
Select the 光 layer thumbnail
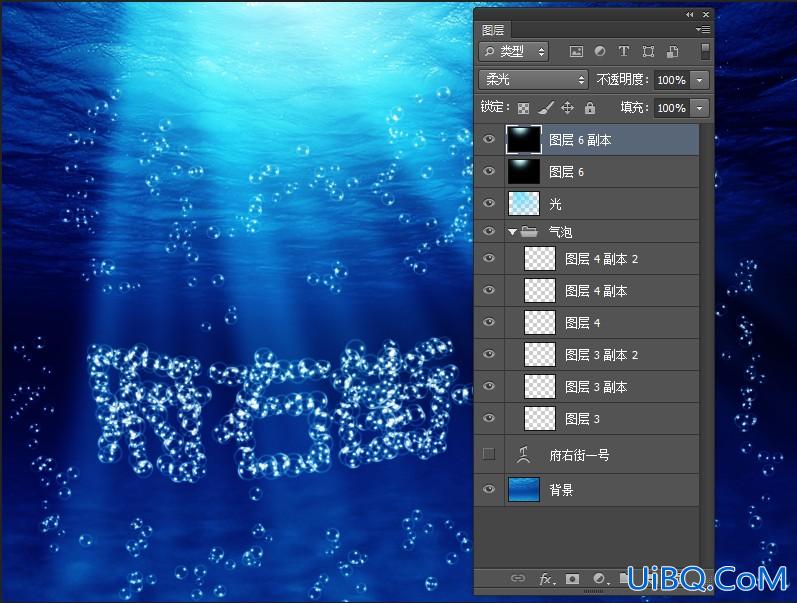[524, 203]
